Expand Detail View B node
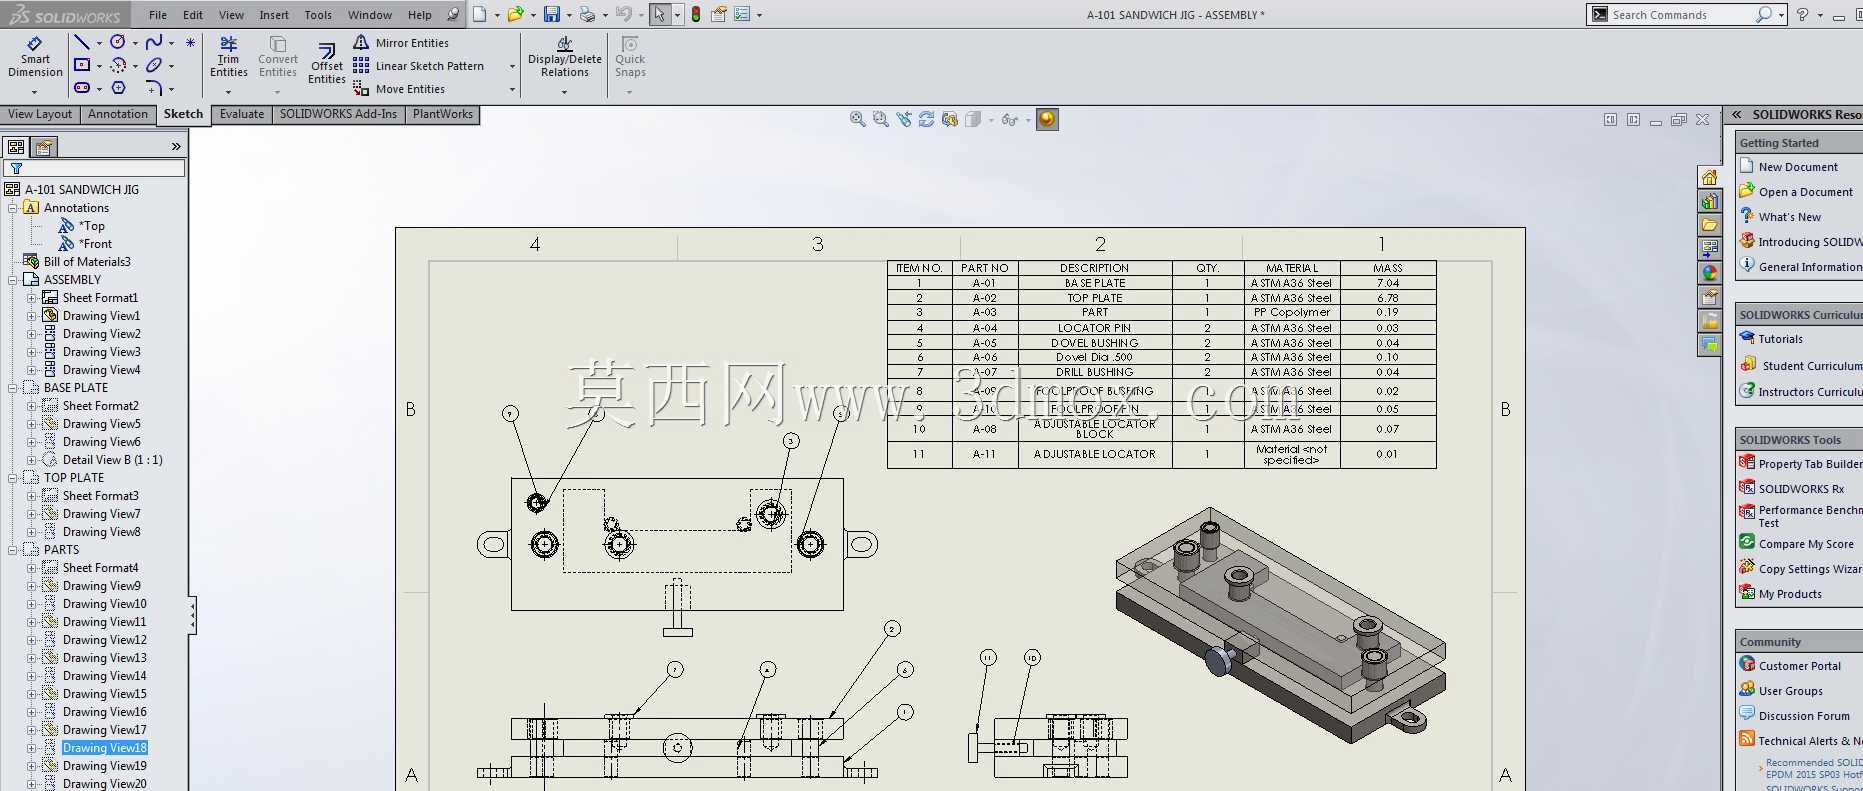 point(31,460)
